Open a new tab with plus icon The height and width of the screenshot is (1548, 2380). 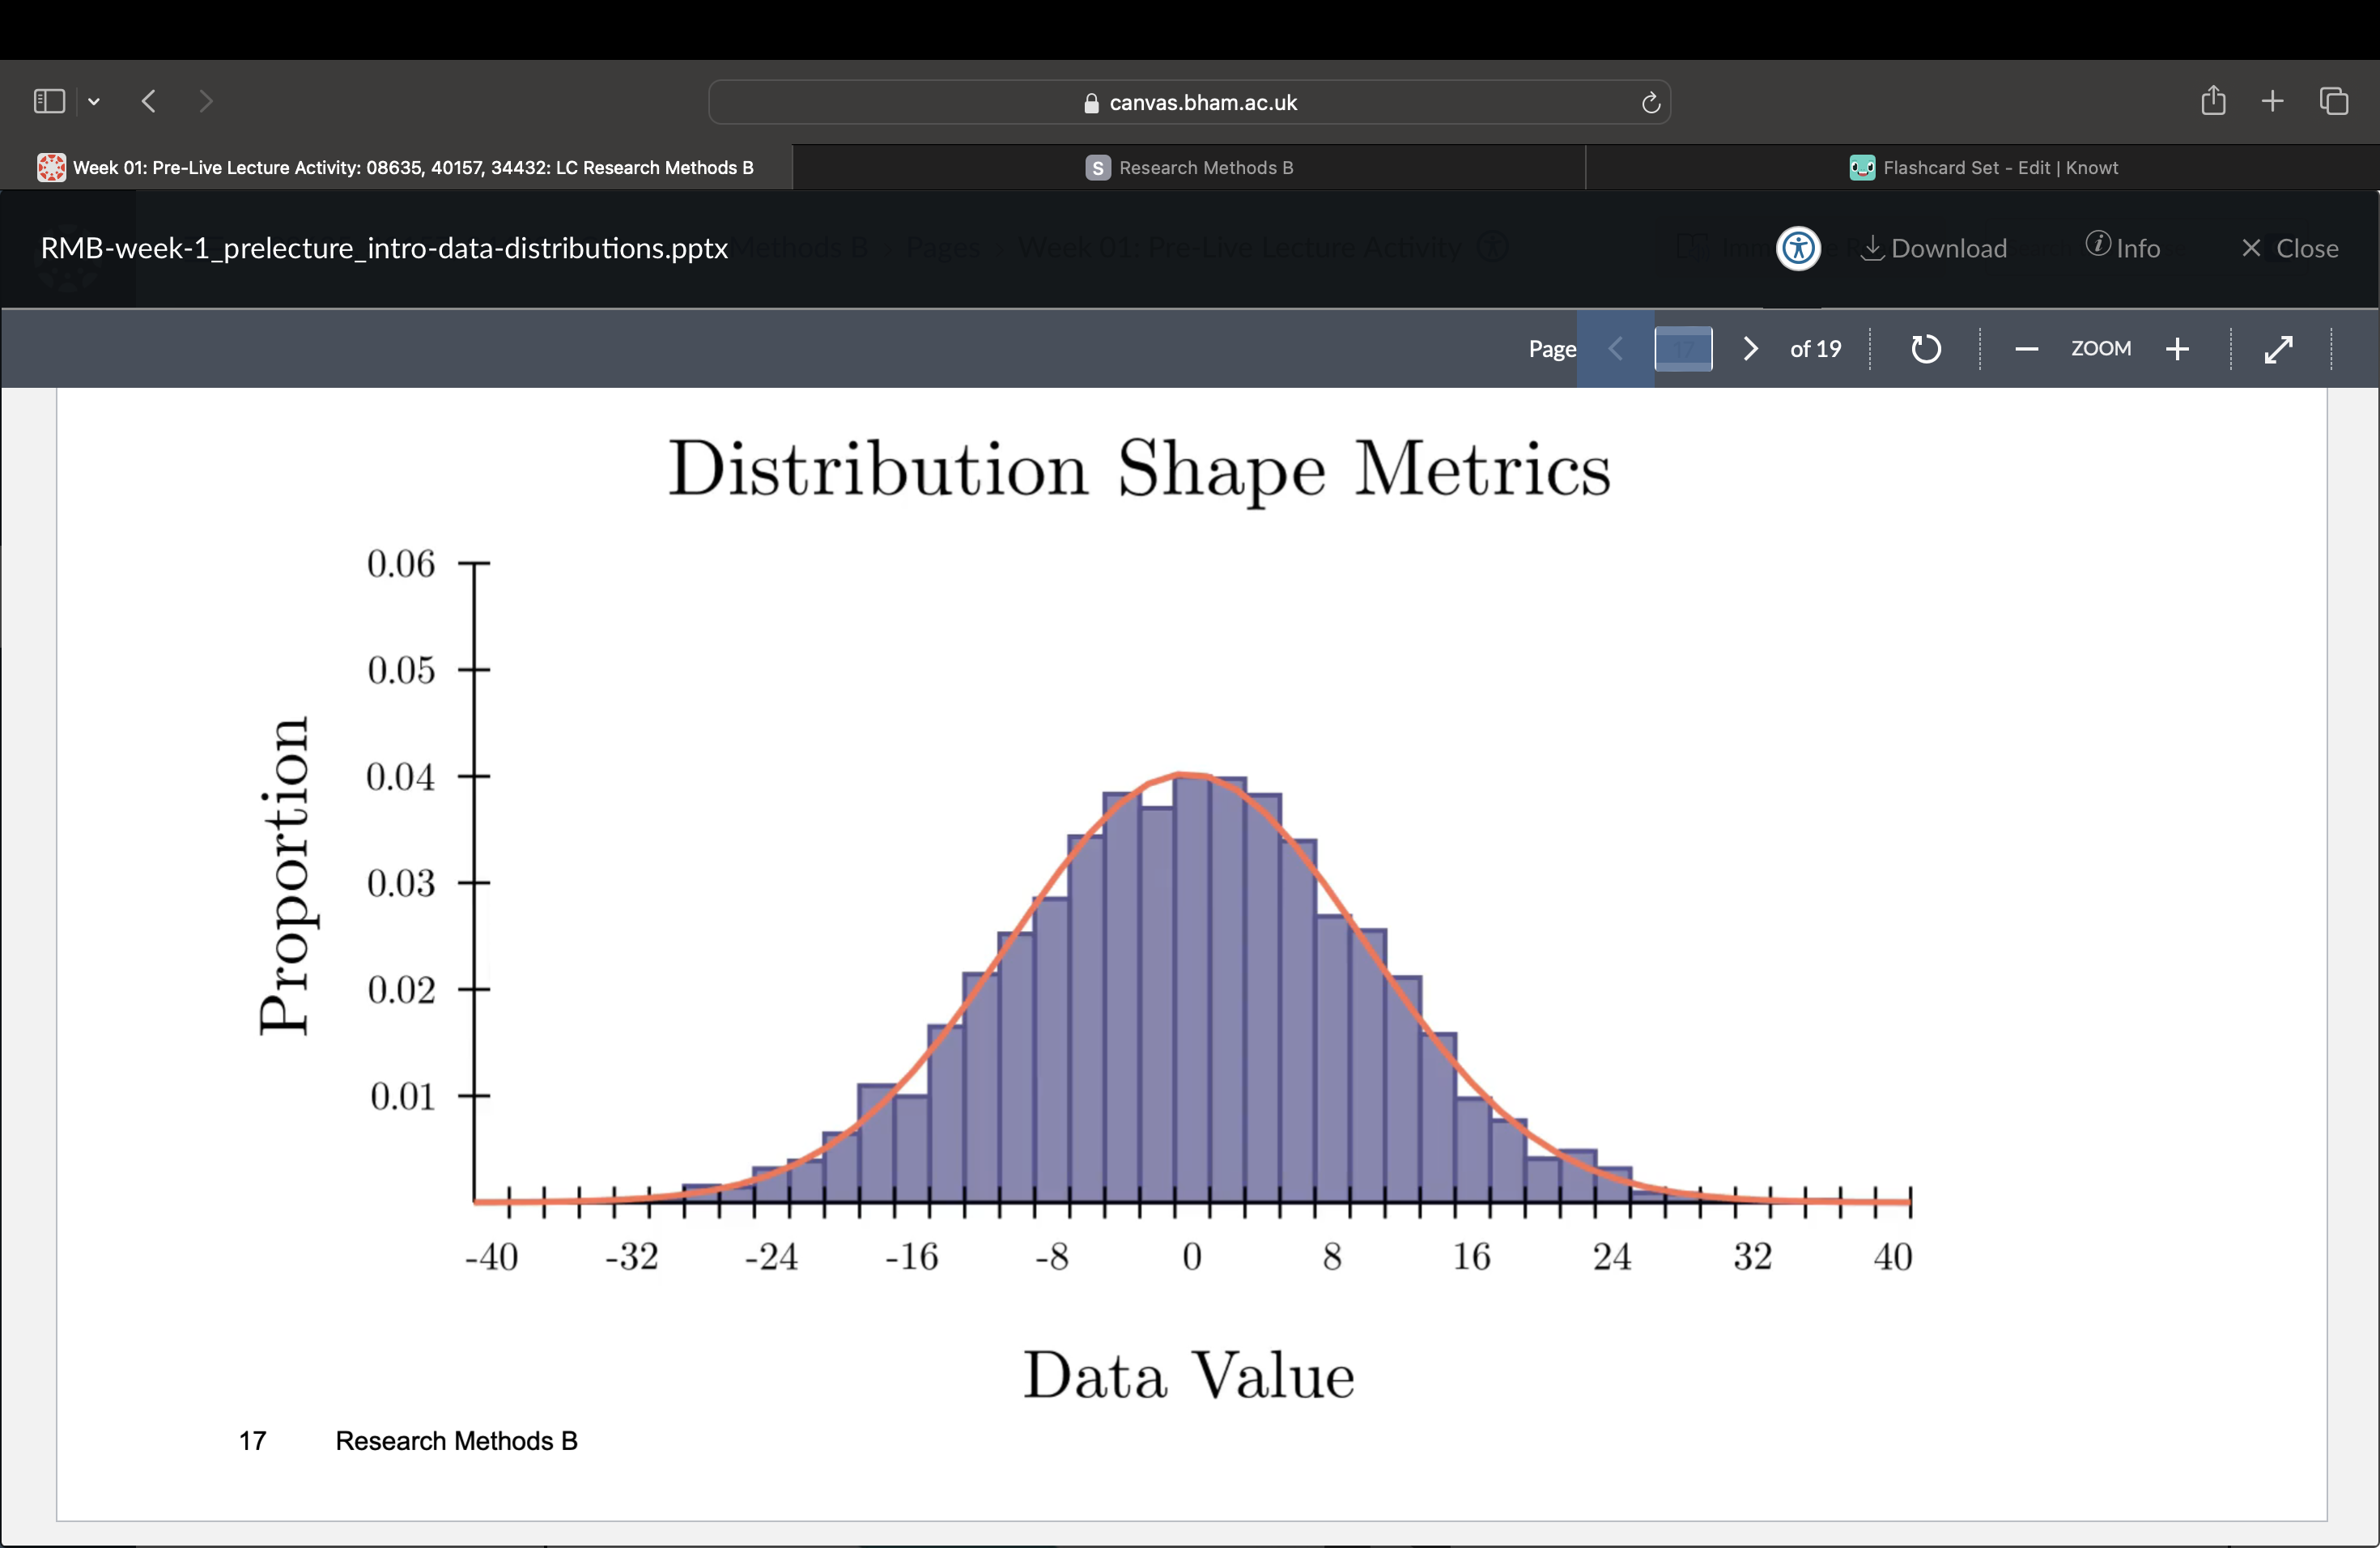(x=2272, y=101)
